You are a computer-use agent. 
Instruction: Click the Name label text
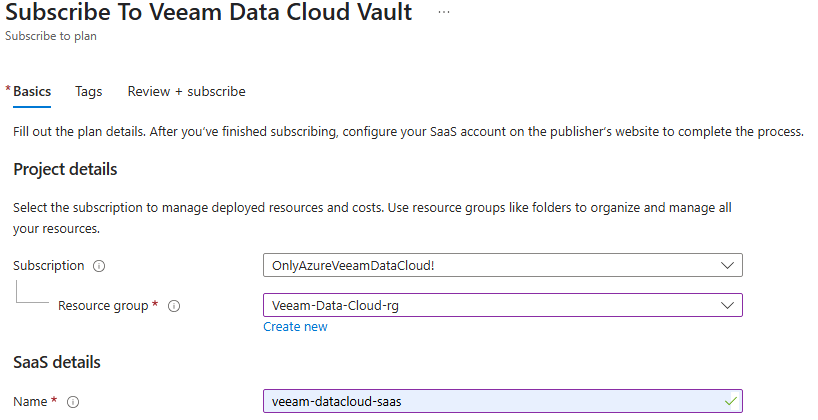tap(30, 402)
